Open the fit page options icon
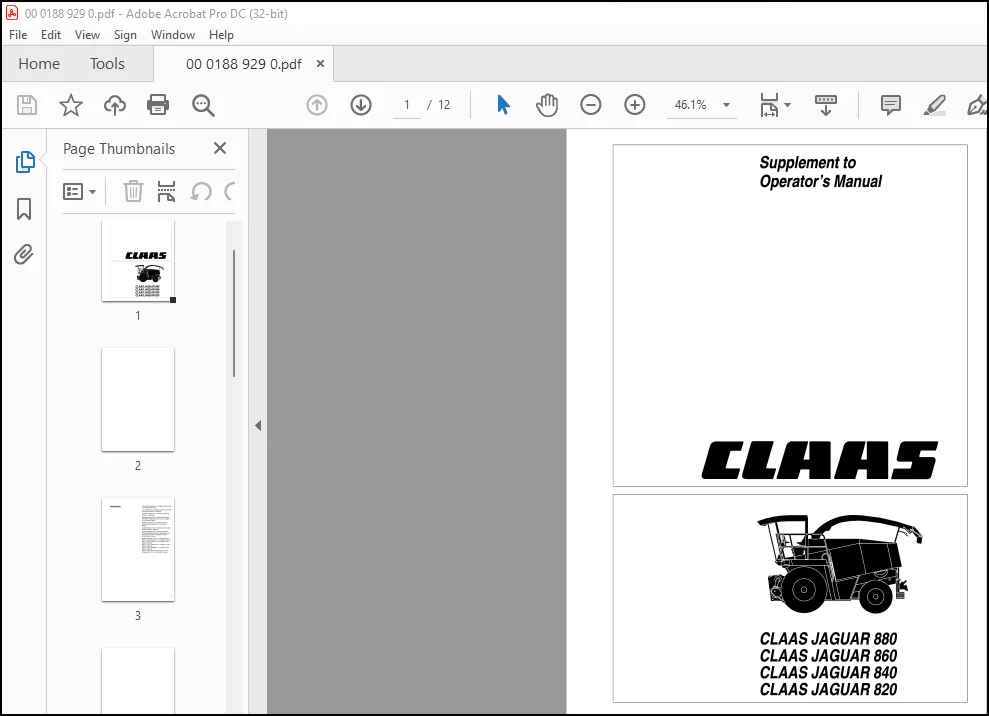 click(770, 105)
